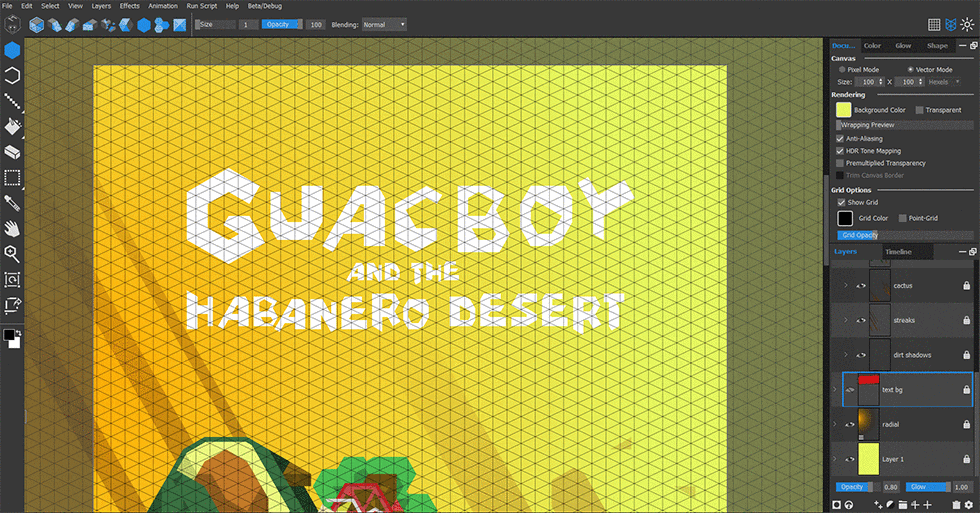Viewport: 980px width, 513px height.
Task: Choose the paint bucket fill tool
Action: [13, 127]
